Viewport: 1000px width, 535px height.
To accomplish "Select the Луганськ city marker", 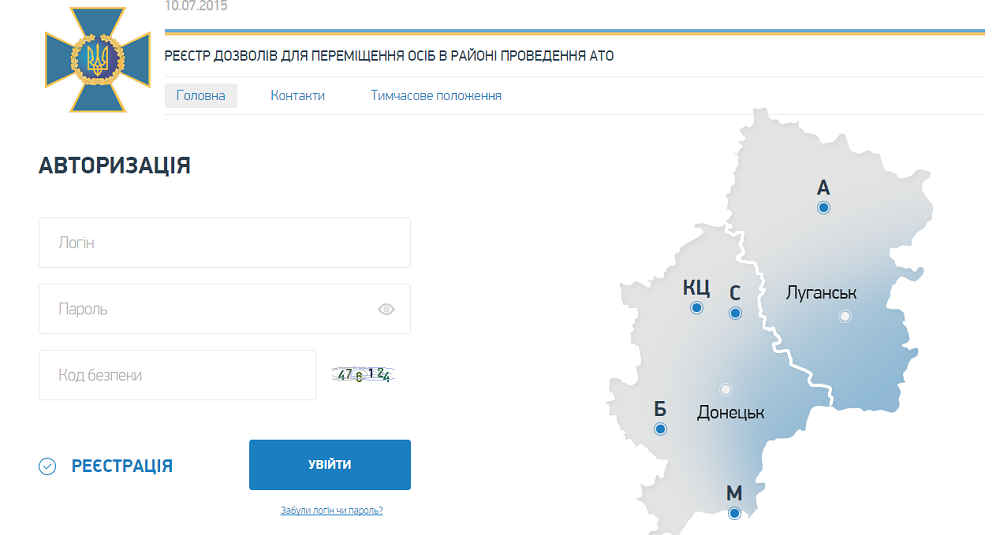I will [x=845, y=316].
